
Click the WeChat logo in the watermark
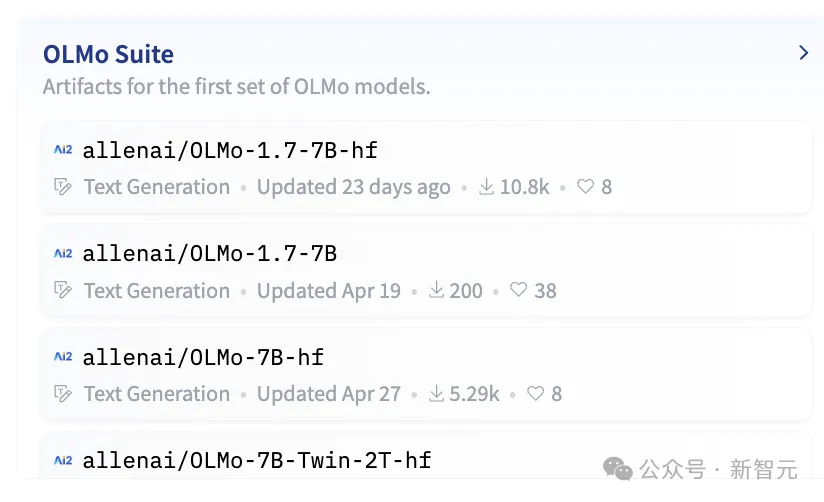(617, 468)
